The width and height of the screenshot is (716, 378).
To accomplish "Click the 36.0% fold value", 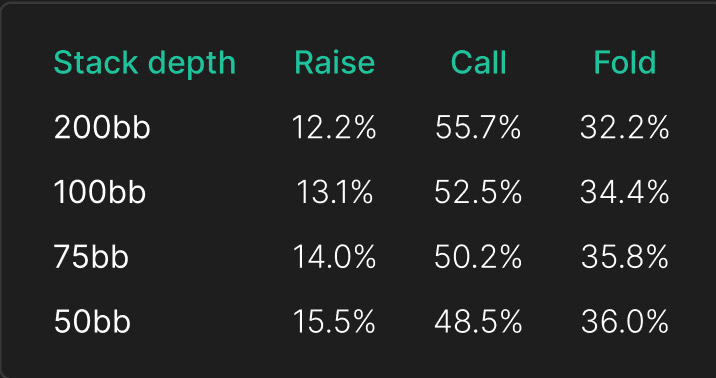I will click(x=625, y=321).
